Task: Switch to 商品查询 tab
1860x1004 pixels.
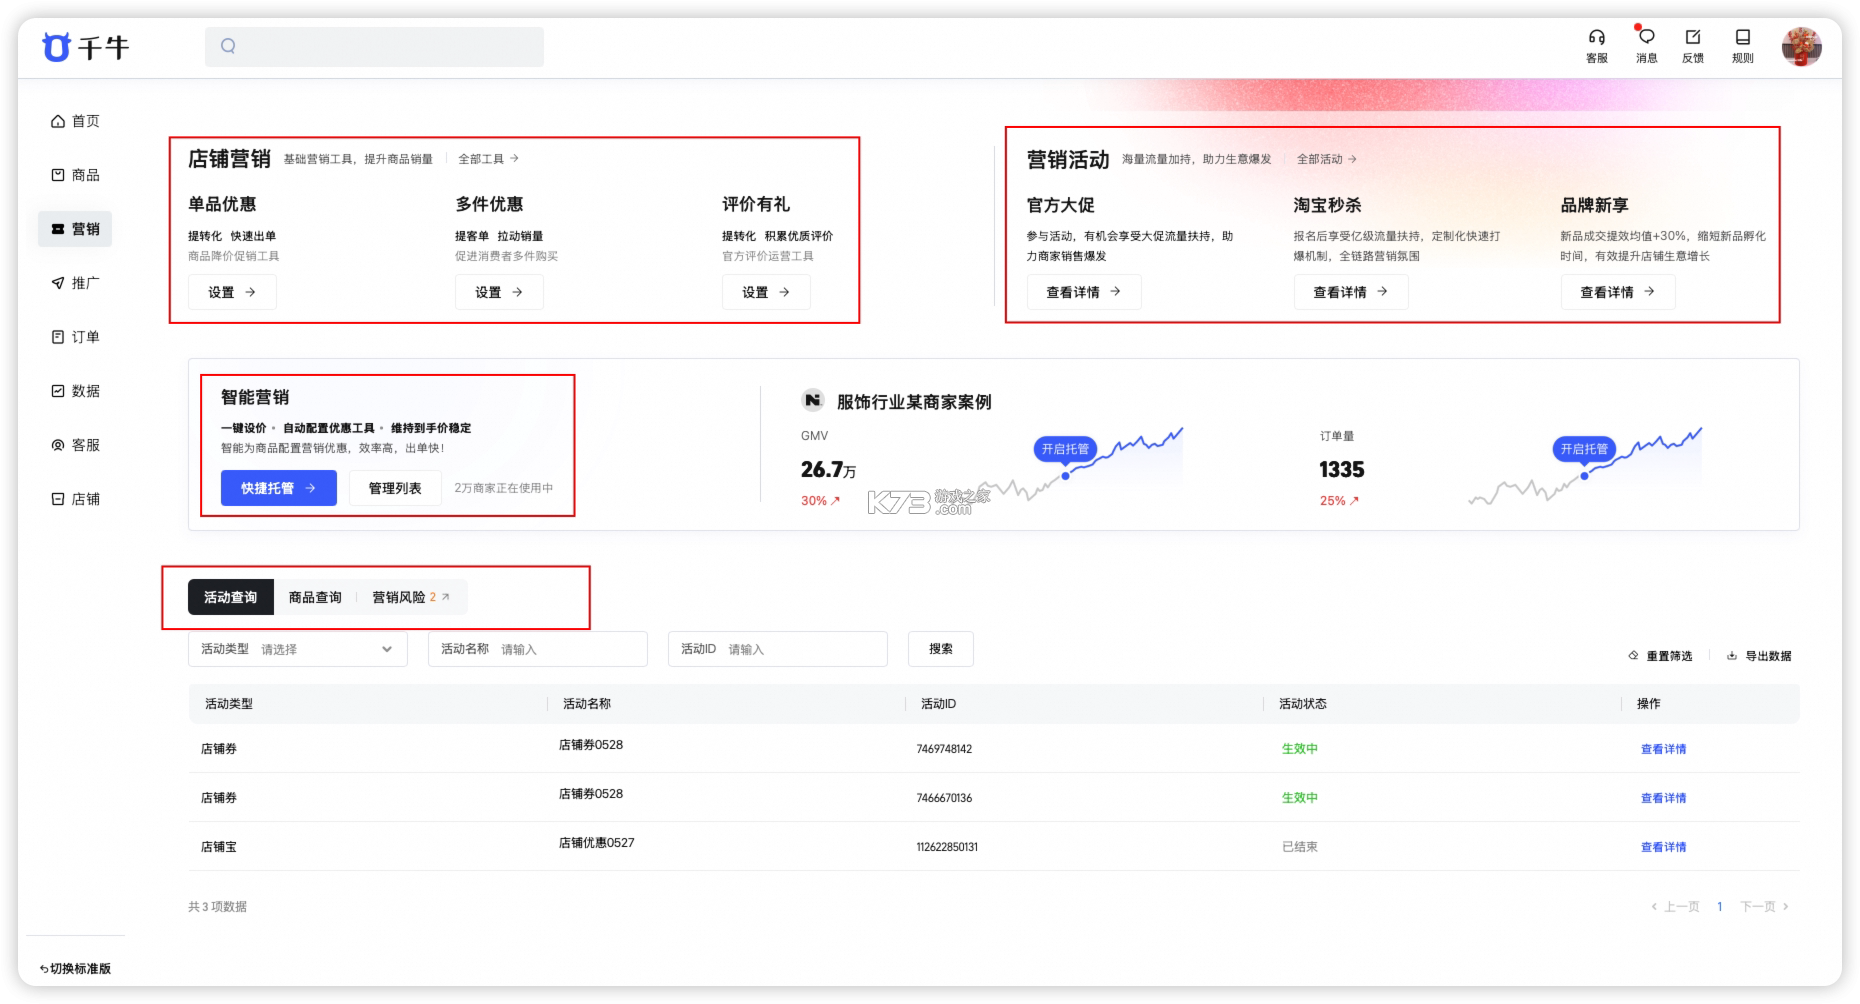Action: (315, 597)
